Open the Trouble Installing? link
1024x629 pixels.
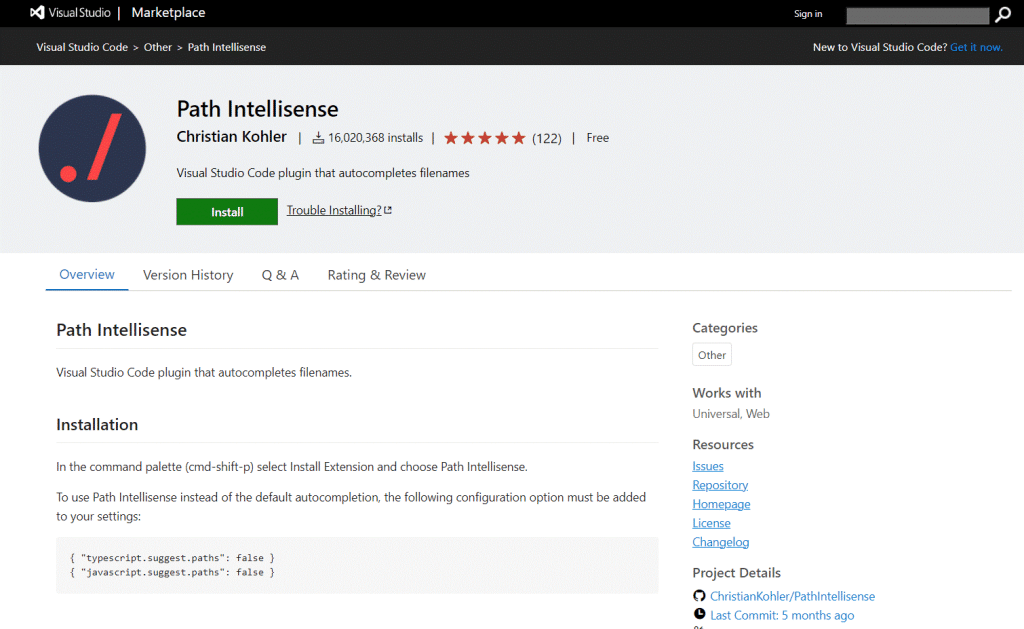(x=334, y=210)
